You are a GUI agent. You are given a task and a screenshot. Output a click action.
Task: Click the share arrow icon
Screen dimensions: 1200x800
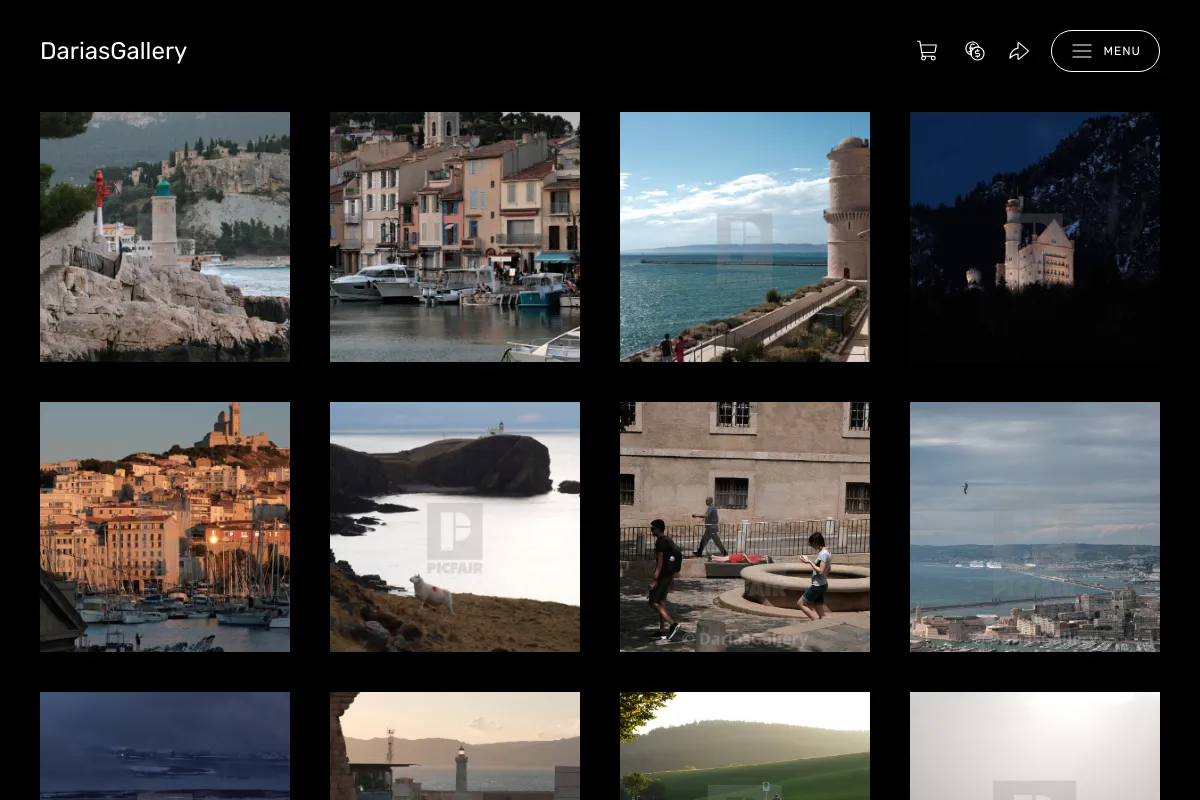(x=1019, y=51)
